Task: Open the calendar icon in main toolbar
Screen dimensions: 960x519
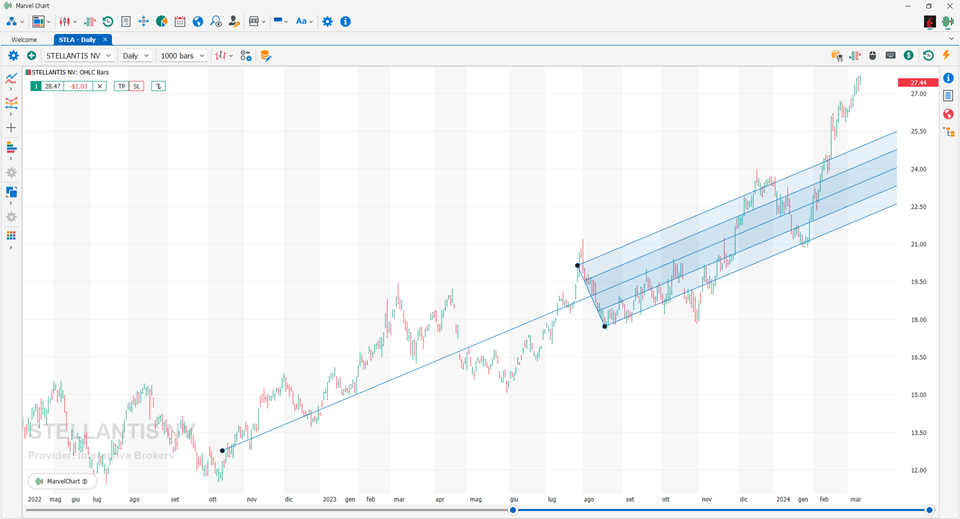Action: pyautogui.click(x=179, y=21)
